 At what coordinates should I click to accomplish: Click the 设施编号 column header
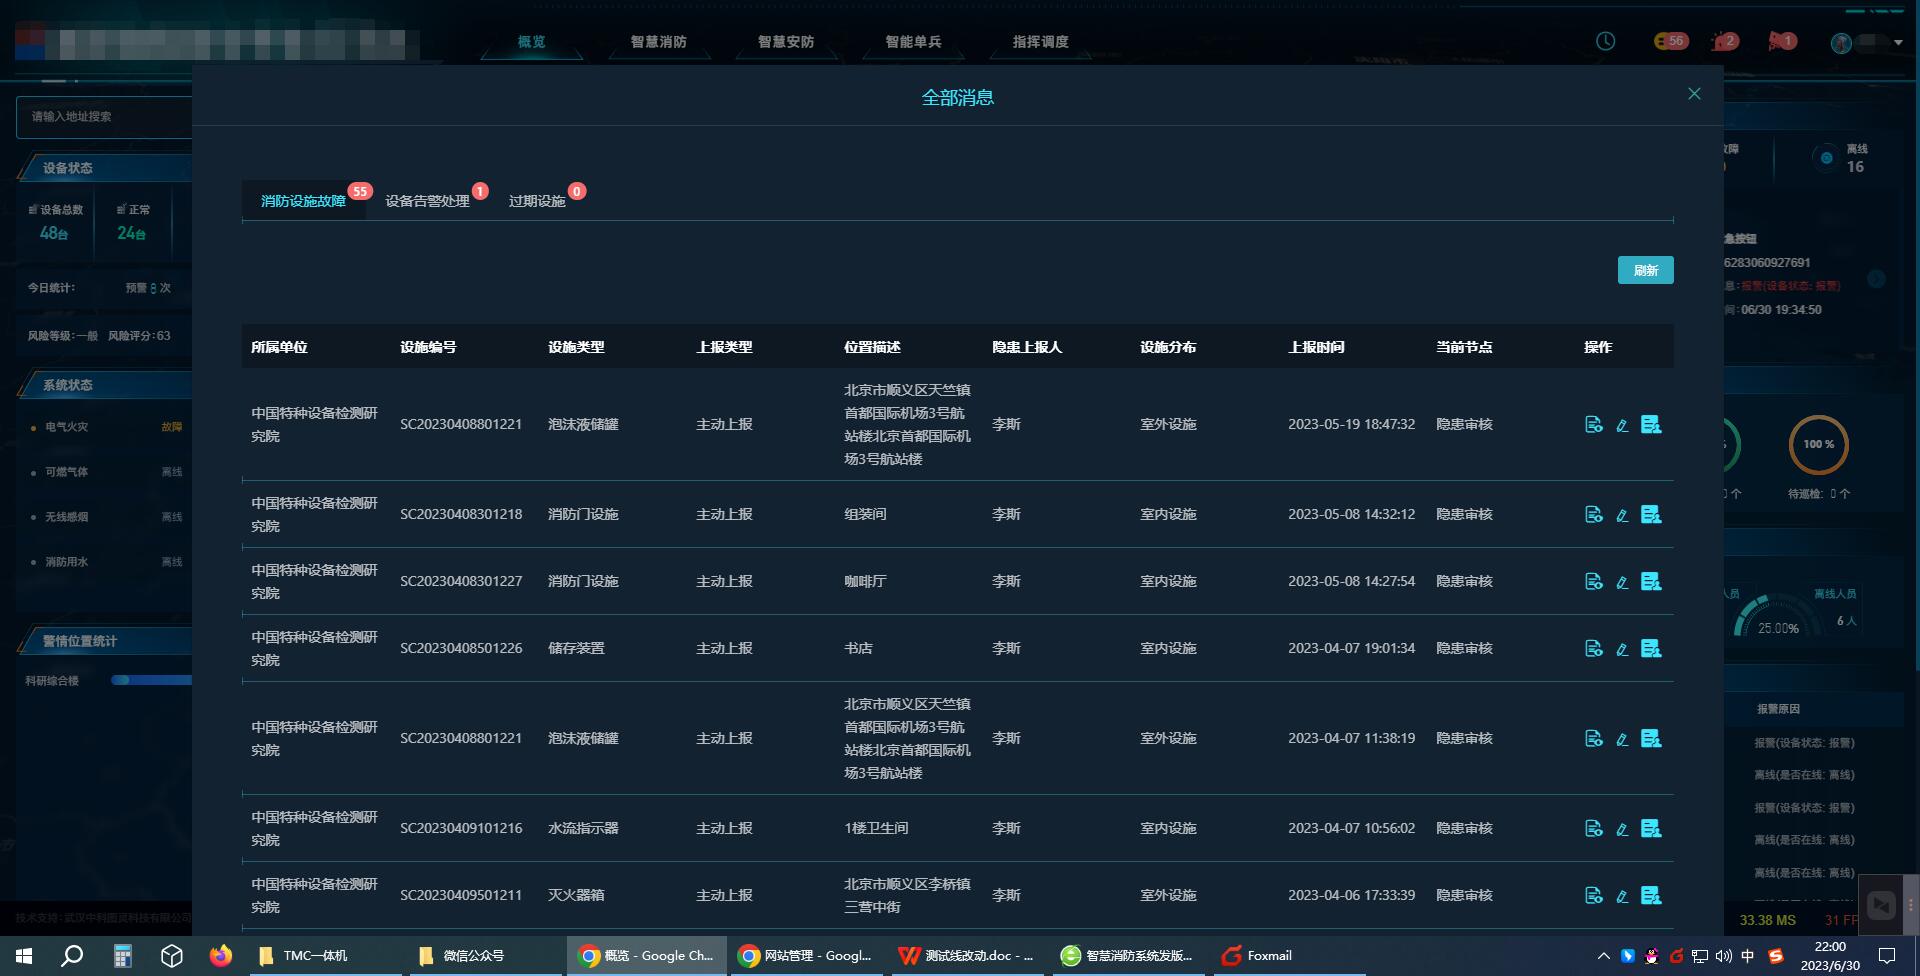(x=428, y=348)
